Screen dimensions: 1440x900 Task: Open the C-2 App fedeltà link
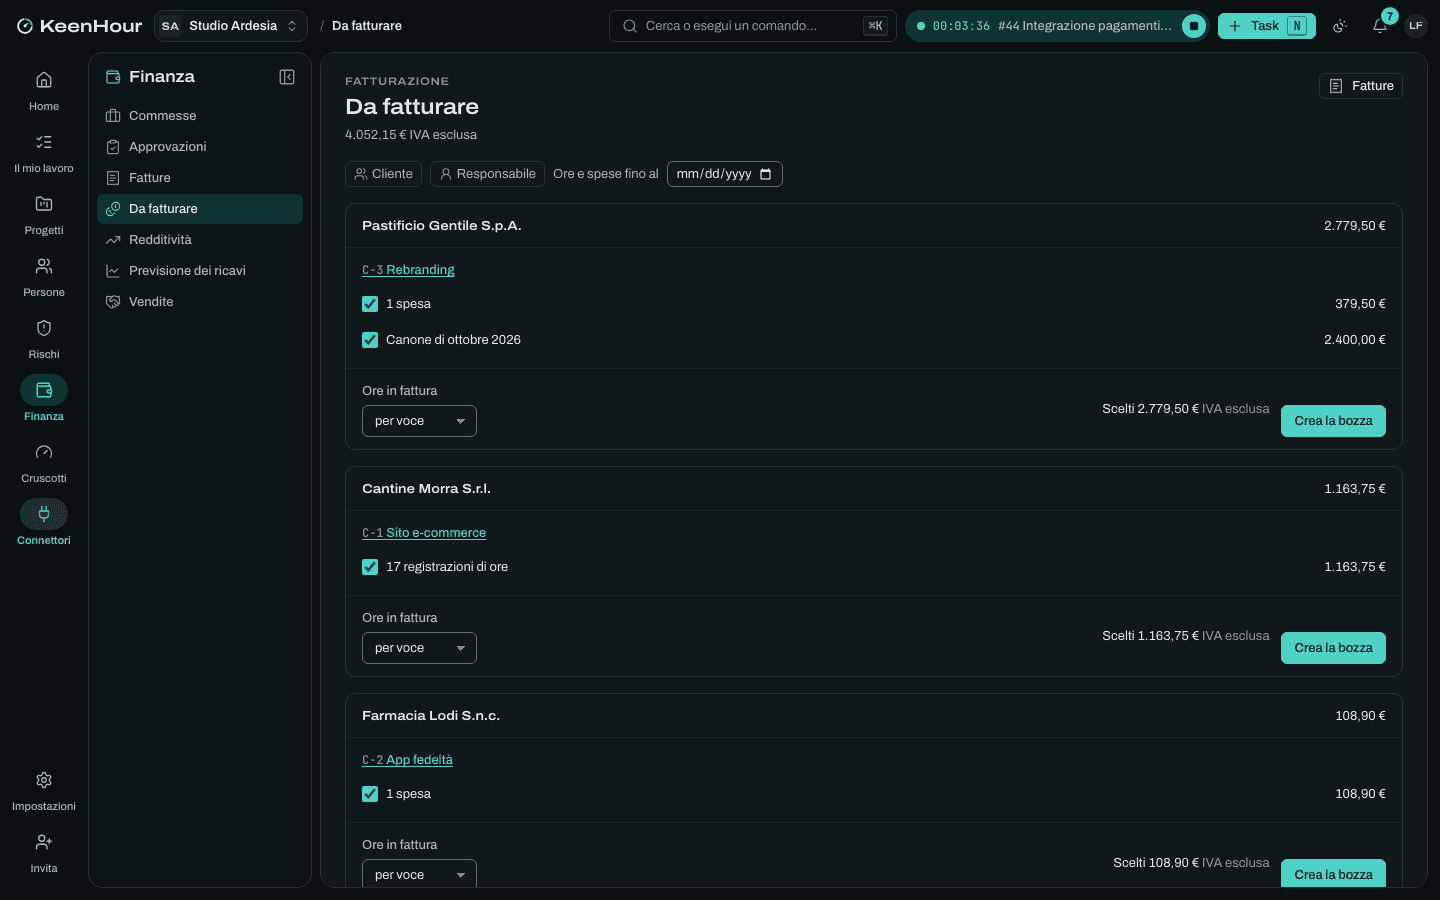click(407, 760)
